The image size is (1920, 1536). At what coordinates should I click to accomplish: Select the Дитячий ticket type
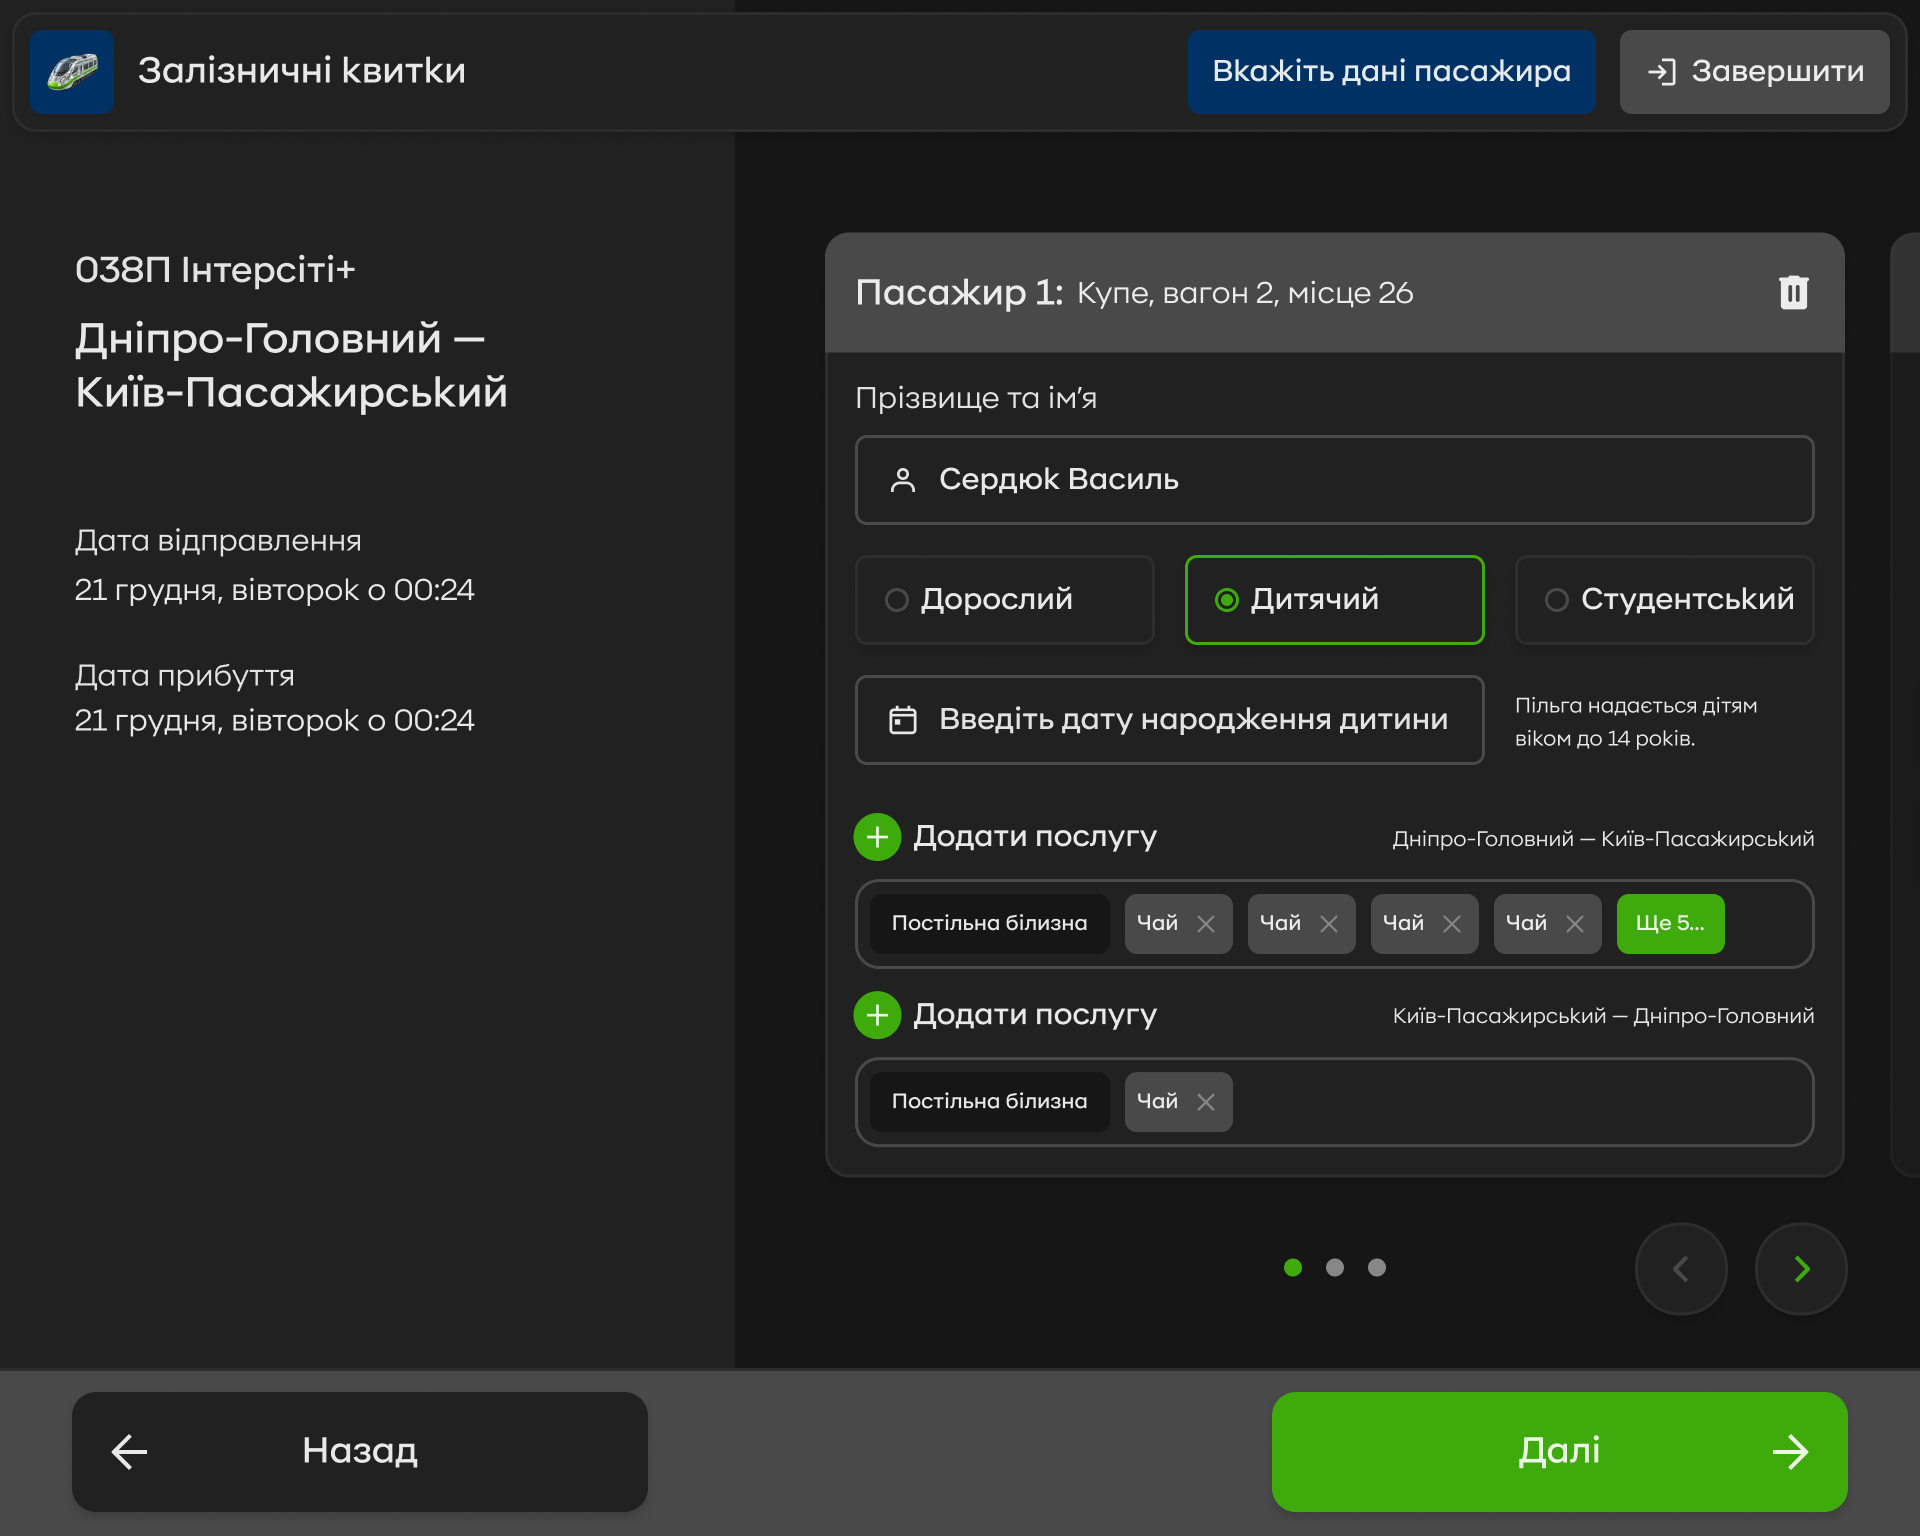[x=1335, y=600]
